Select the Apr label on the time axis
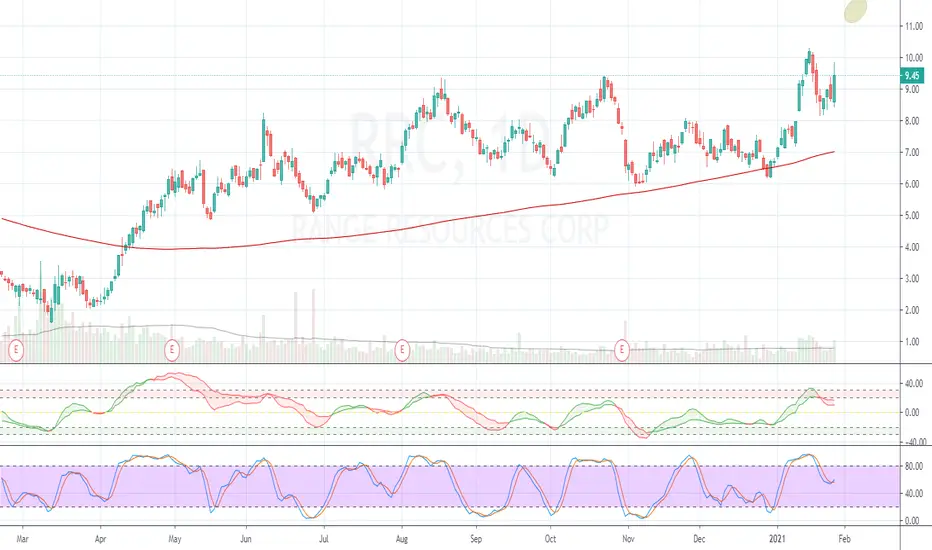 (x=100, y=539)
